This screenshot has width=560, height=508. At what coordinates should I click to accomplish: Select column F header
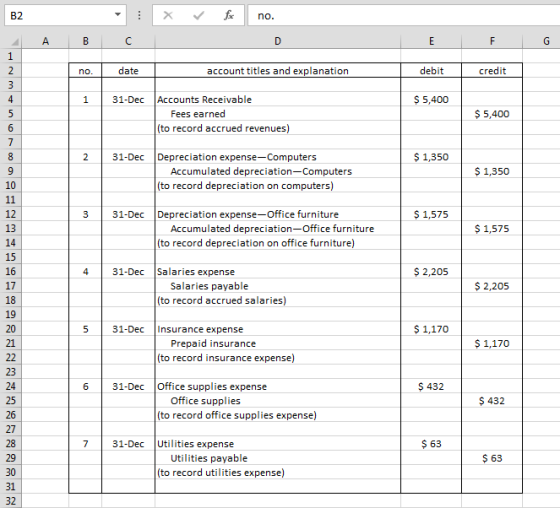pyautogui.click(x=492, y=41)
